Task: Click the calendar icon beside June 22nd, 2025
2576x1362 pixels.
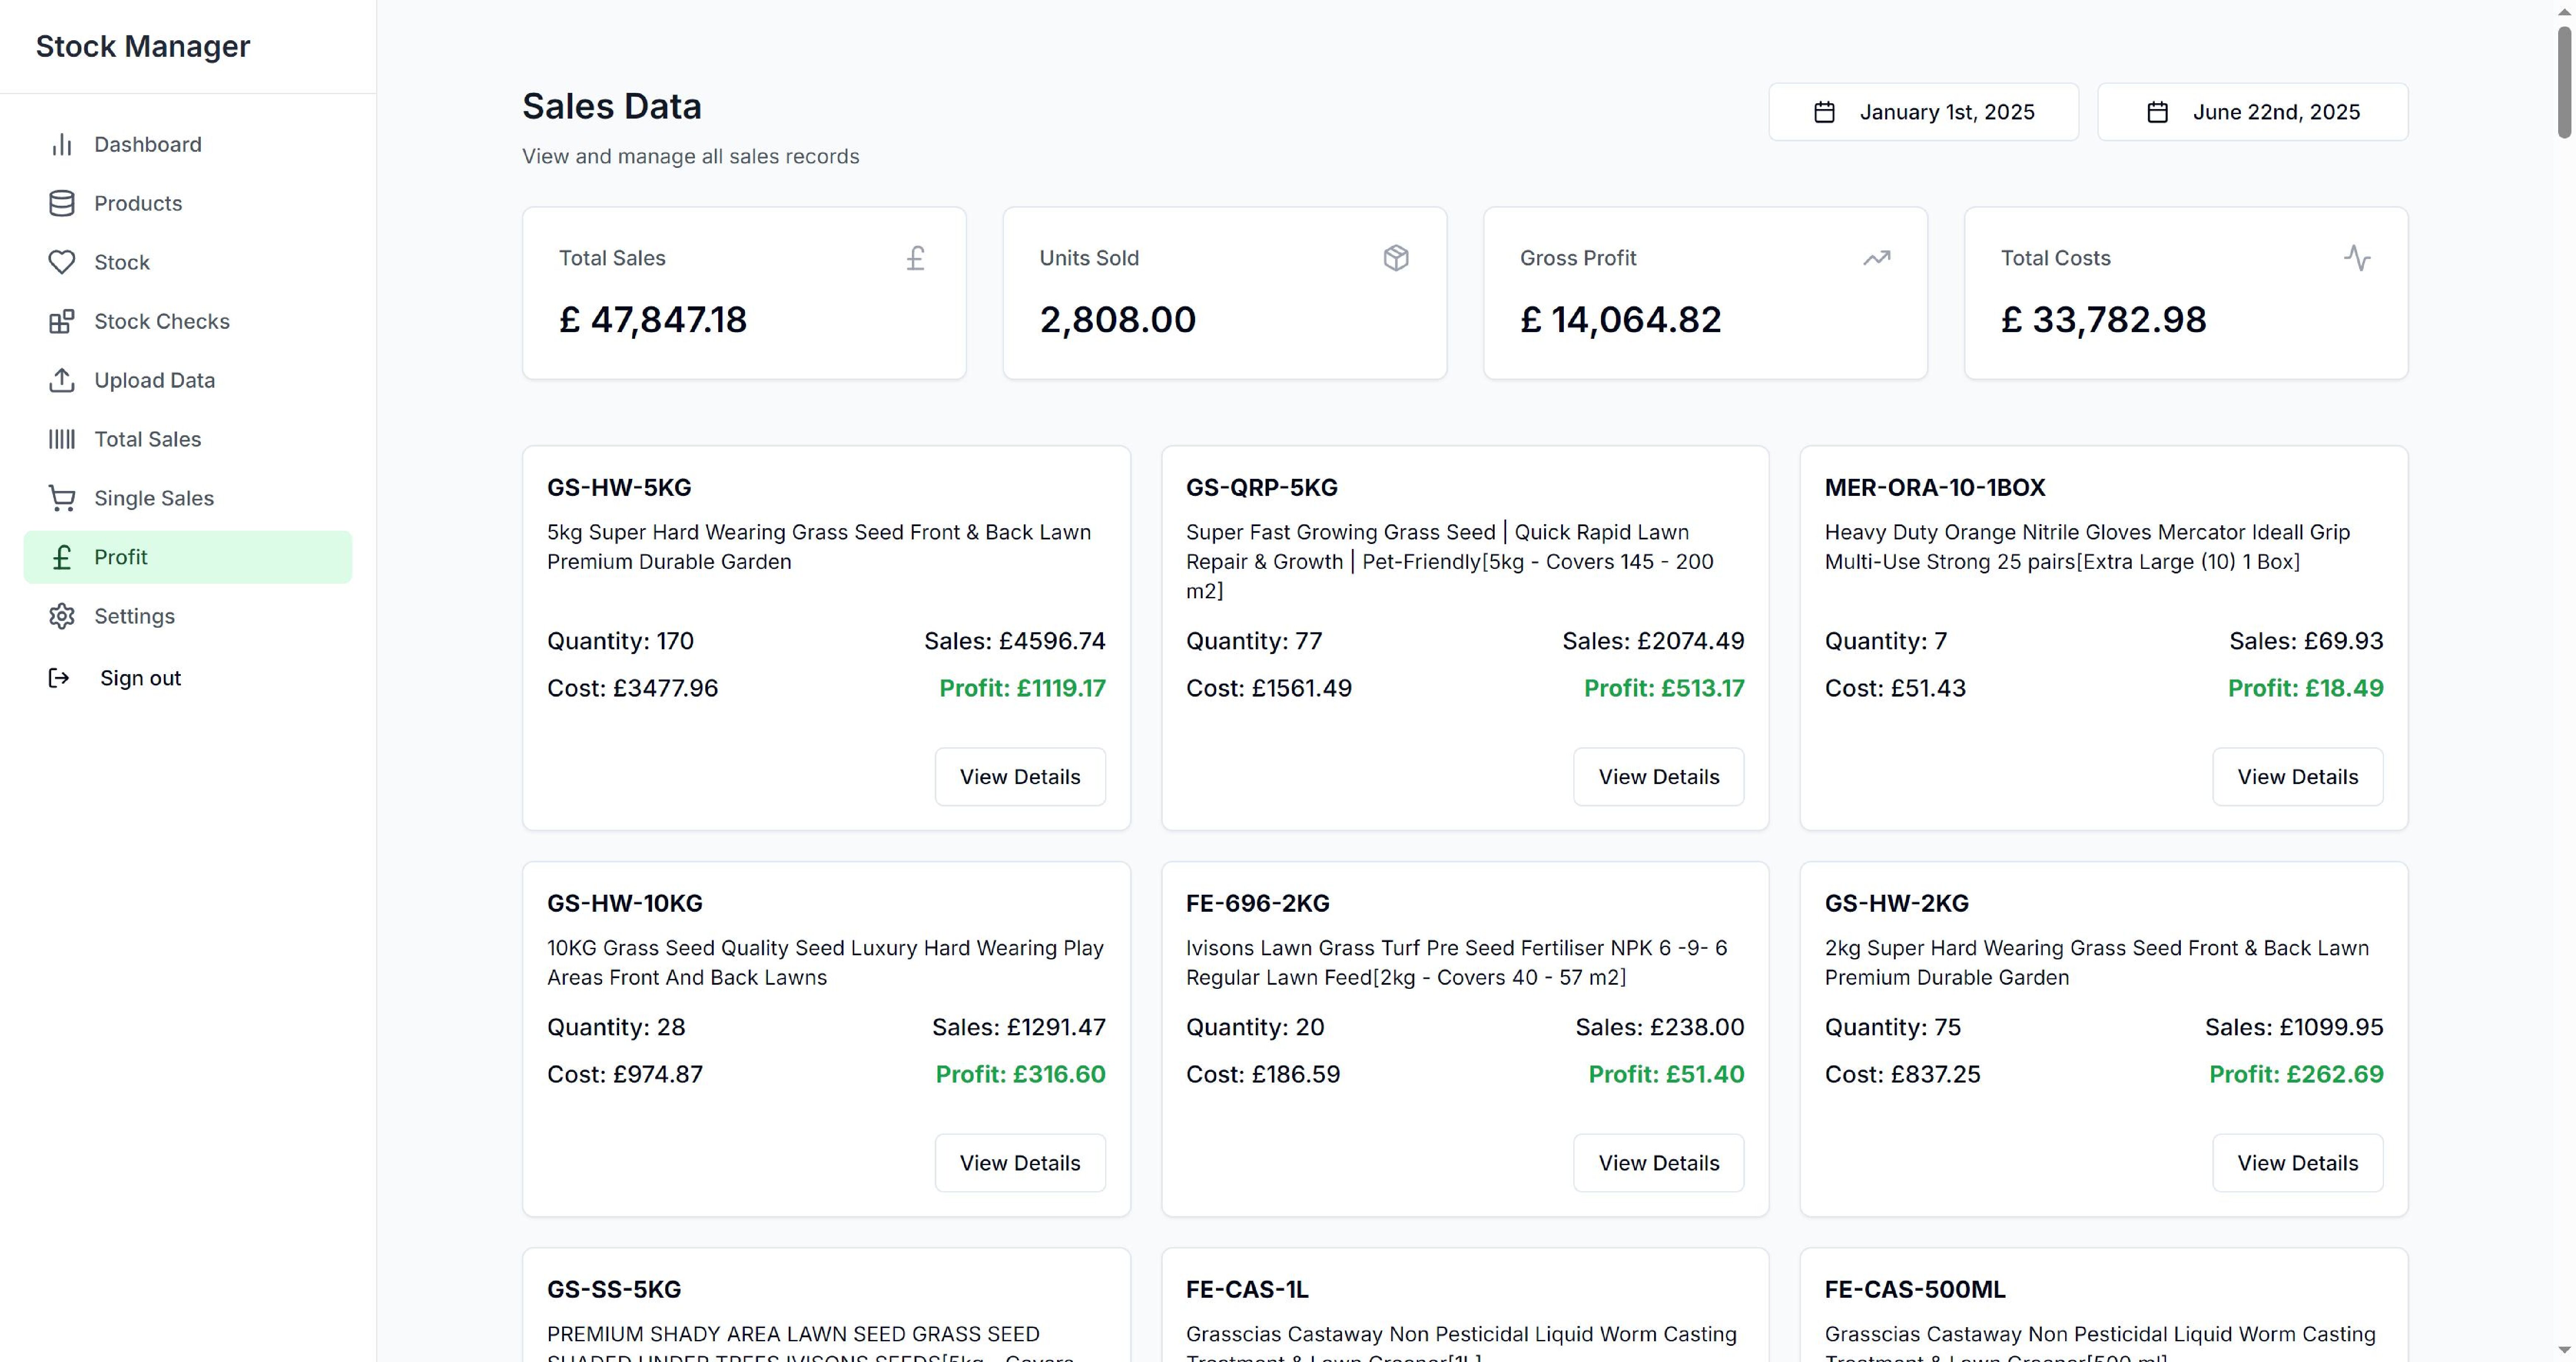Action: coord(2158,112)
